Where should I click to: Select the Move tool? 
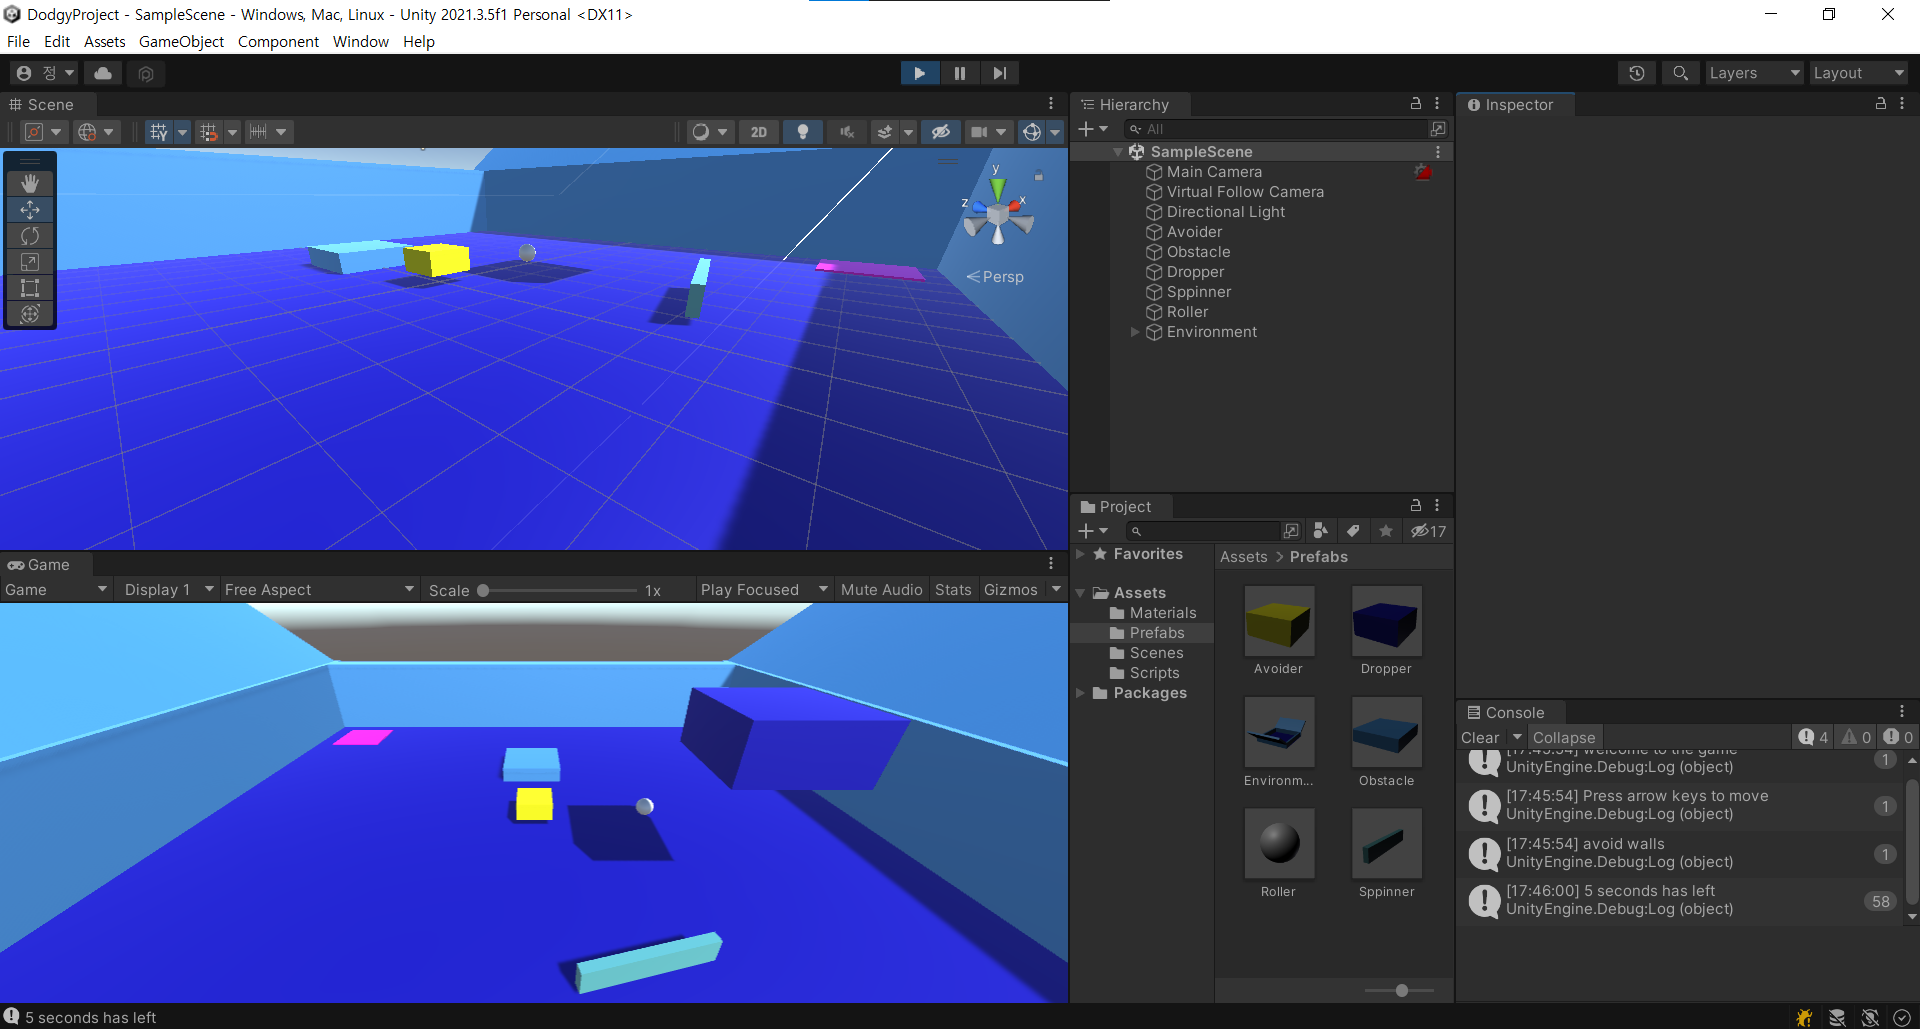pos(30,210)
